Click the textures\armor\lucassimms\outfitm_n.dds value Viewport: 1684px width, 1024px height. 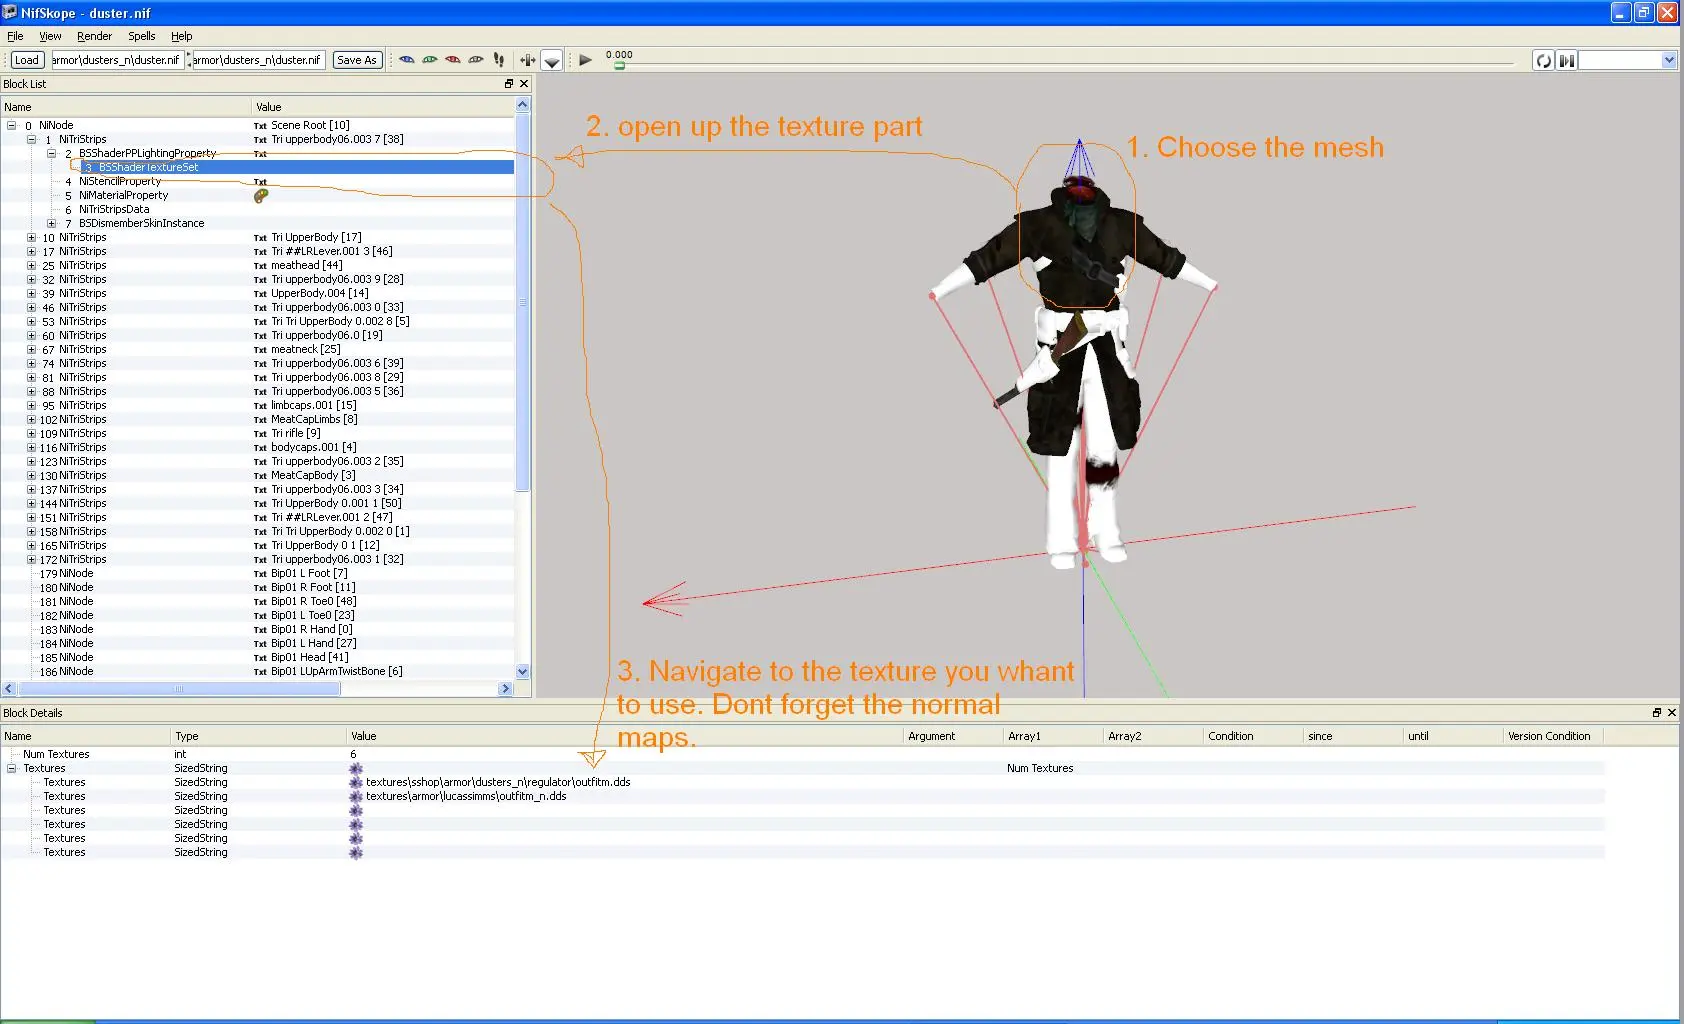tap(466, 796)
